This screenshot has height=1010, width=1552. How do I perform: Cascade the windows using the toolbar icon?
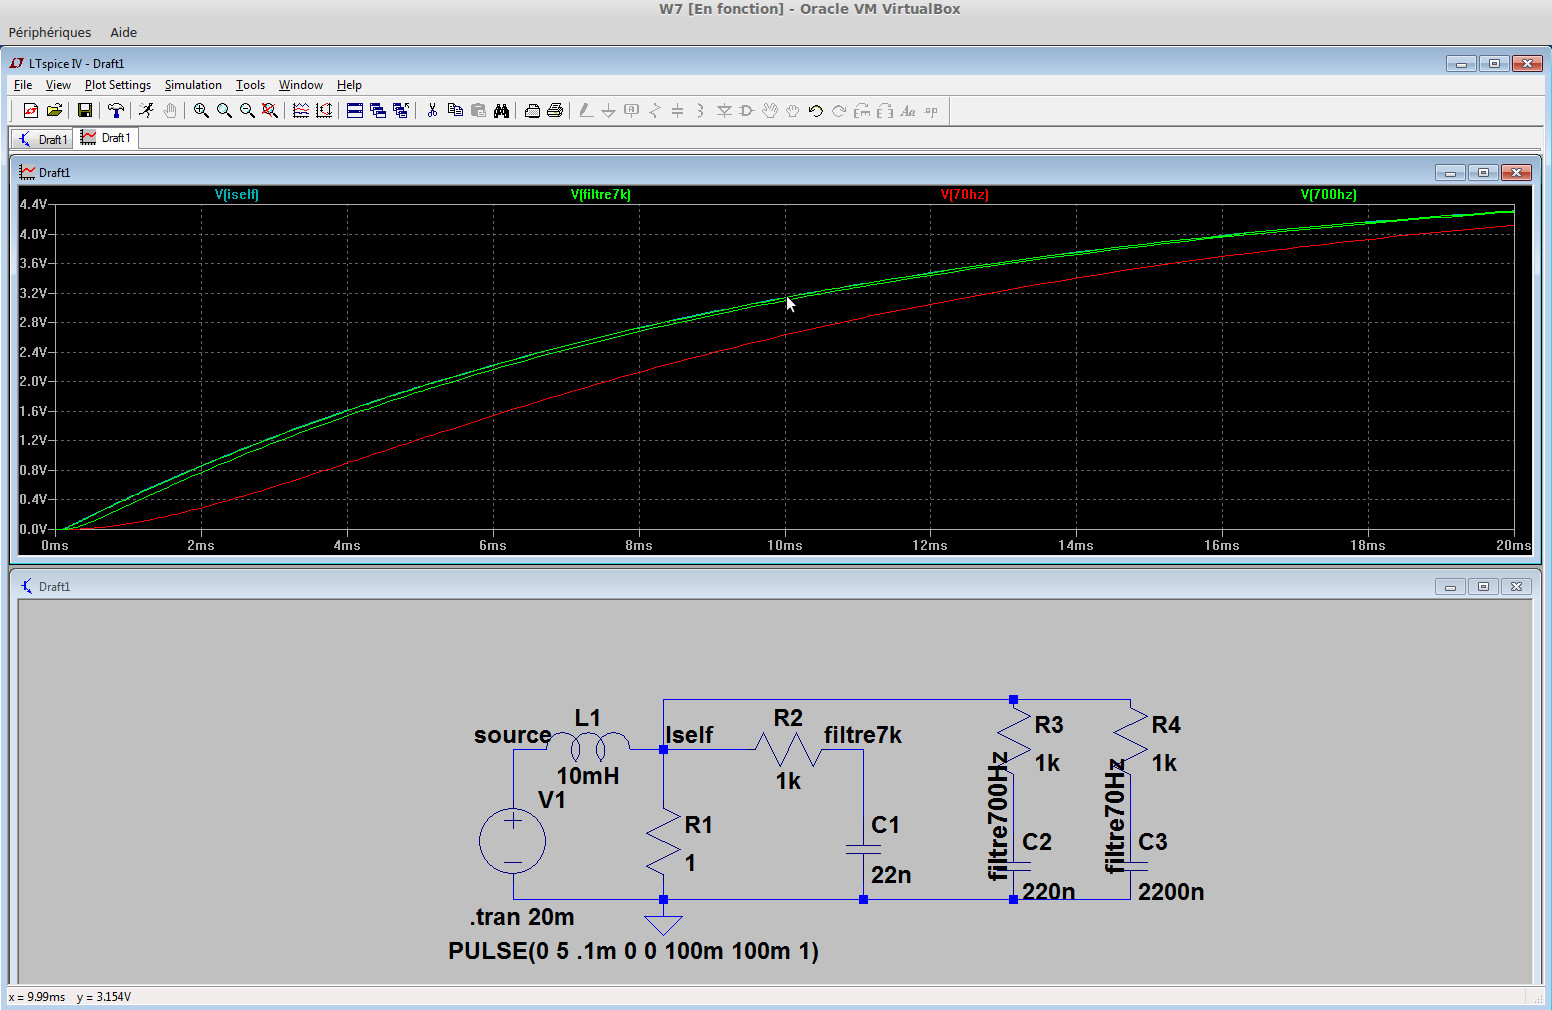coord(378,111)
